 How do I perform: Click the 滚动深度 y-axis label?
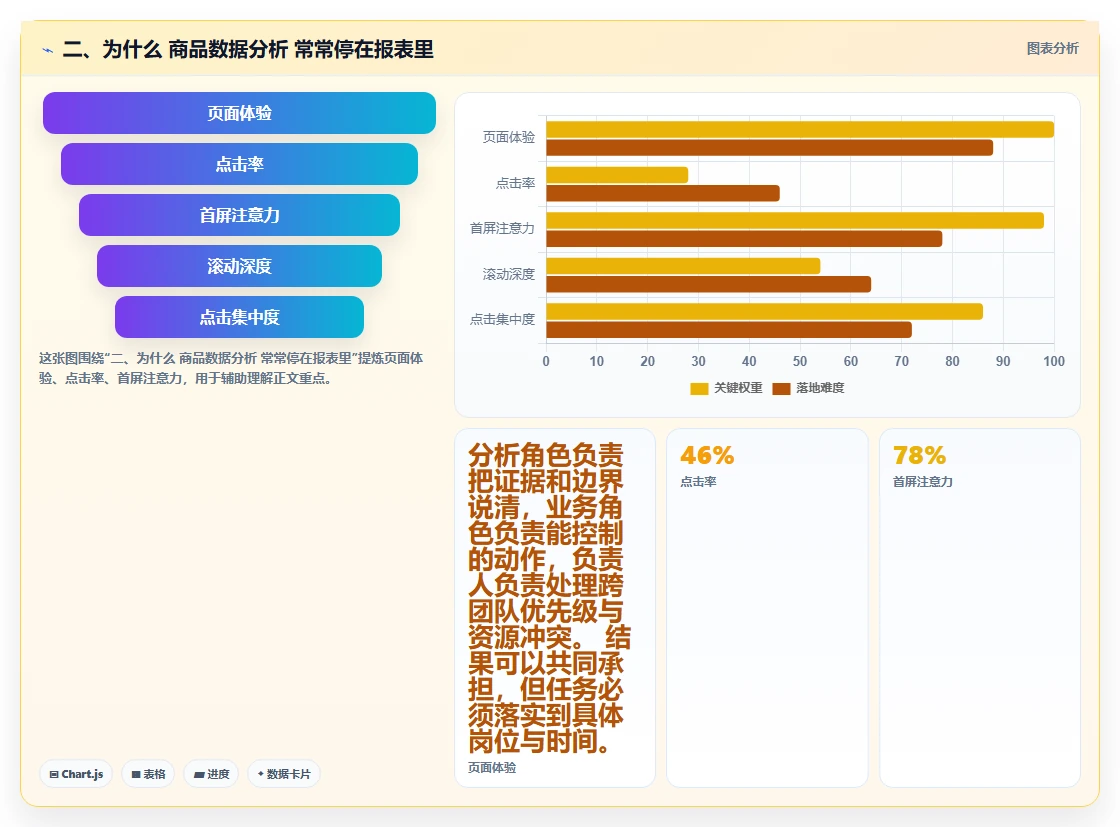(509, 274)
